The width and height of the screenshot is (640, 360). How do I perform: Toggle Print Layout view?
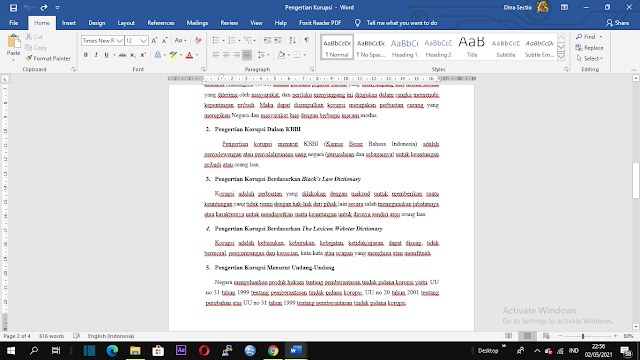point(527,336)
